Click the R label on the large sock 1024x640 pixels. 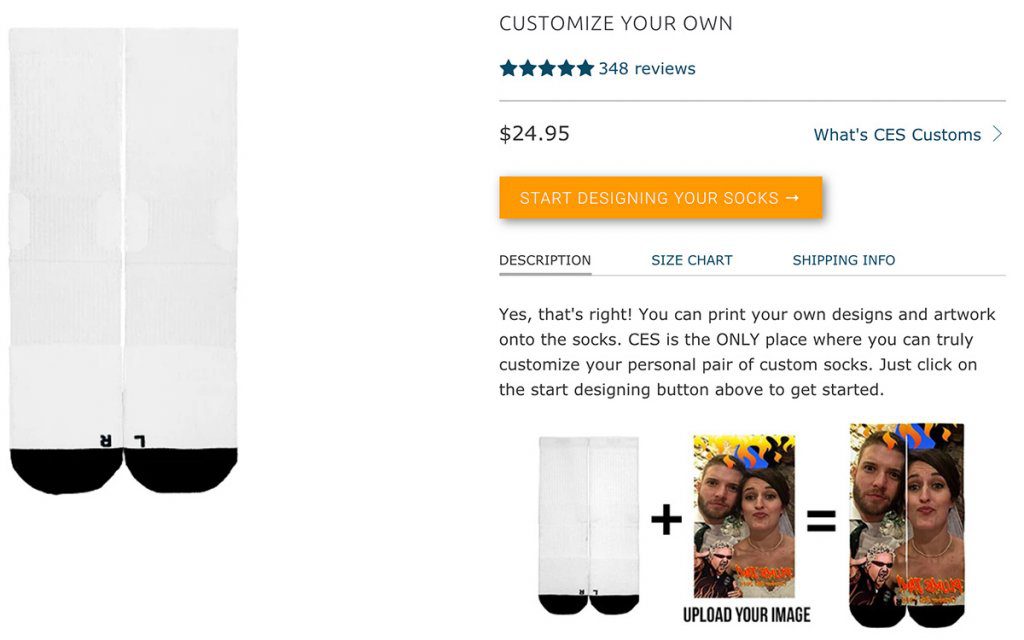click(x=105, y=440)
